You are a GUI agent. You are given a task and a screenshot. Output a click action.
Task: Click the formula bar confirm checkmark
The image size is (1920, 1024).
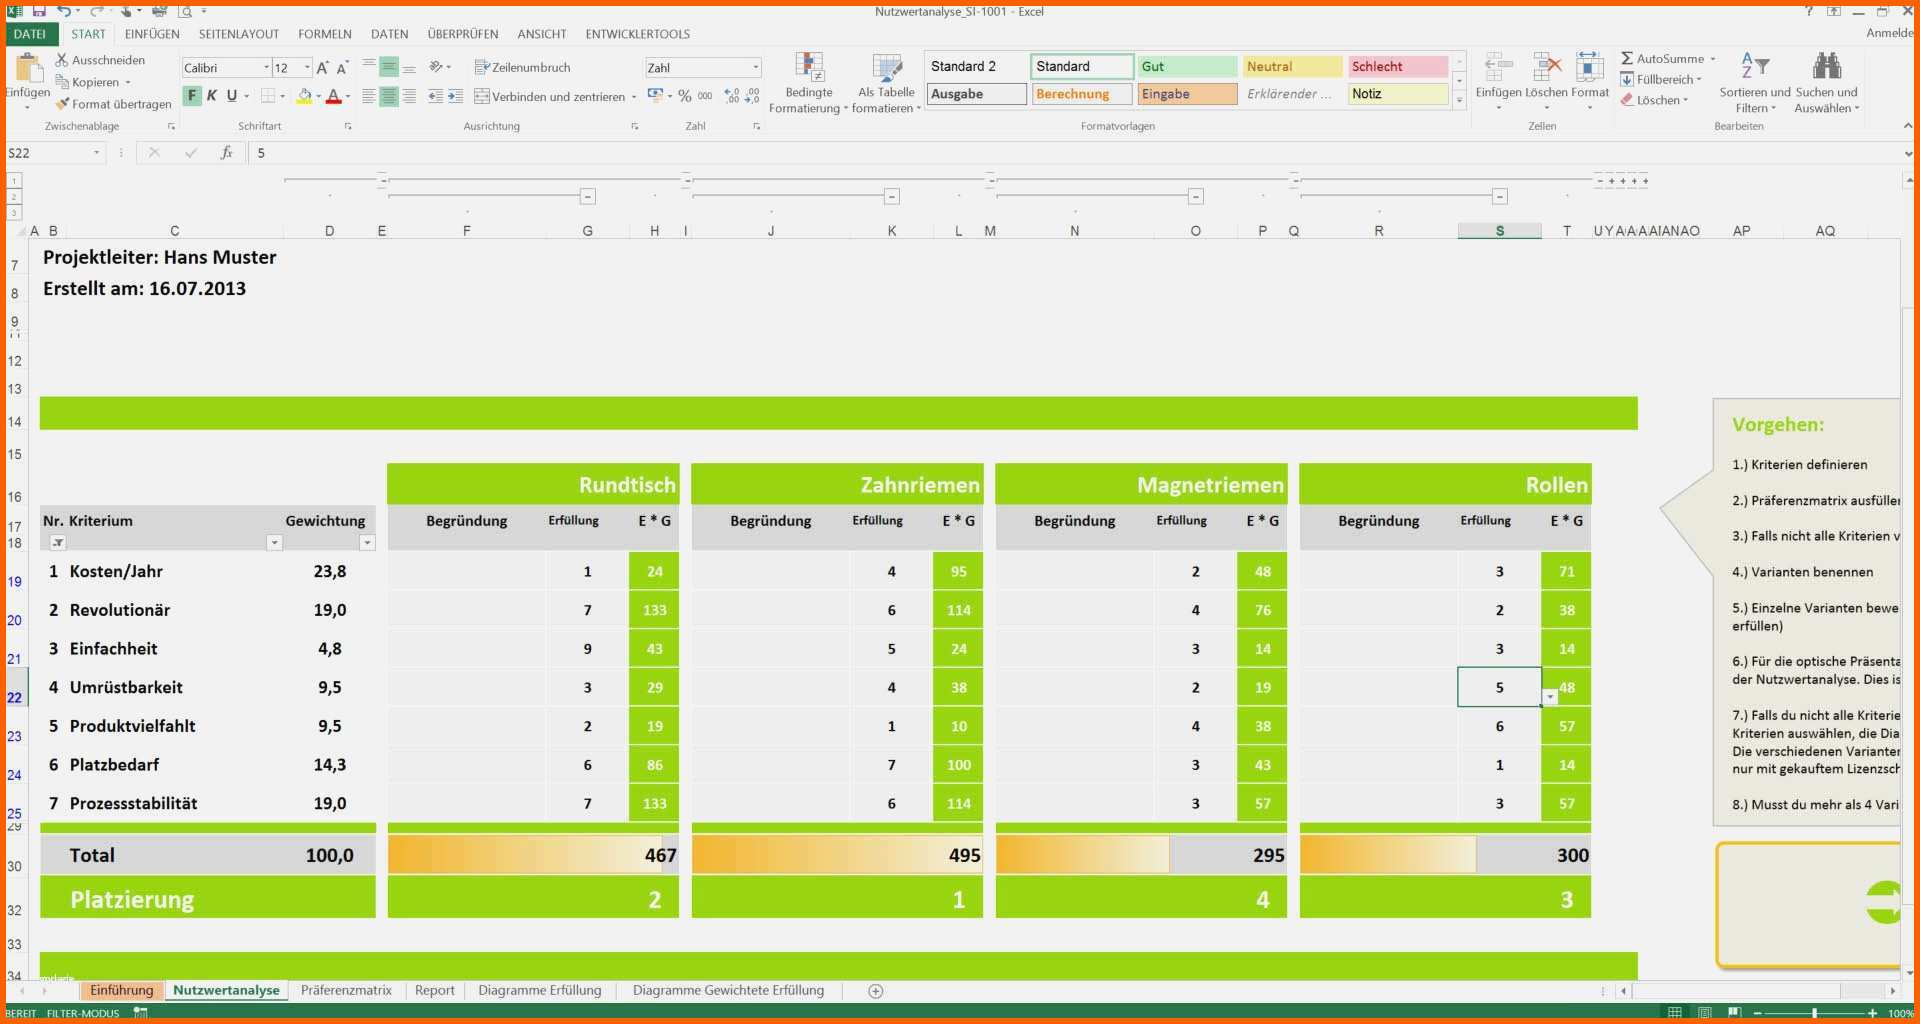[x=190, y=153]
